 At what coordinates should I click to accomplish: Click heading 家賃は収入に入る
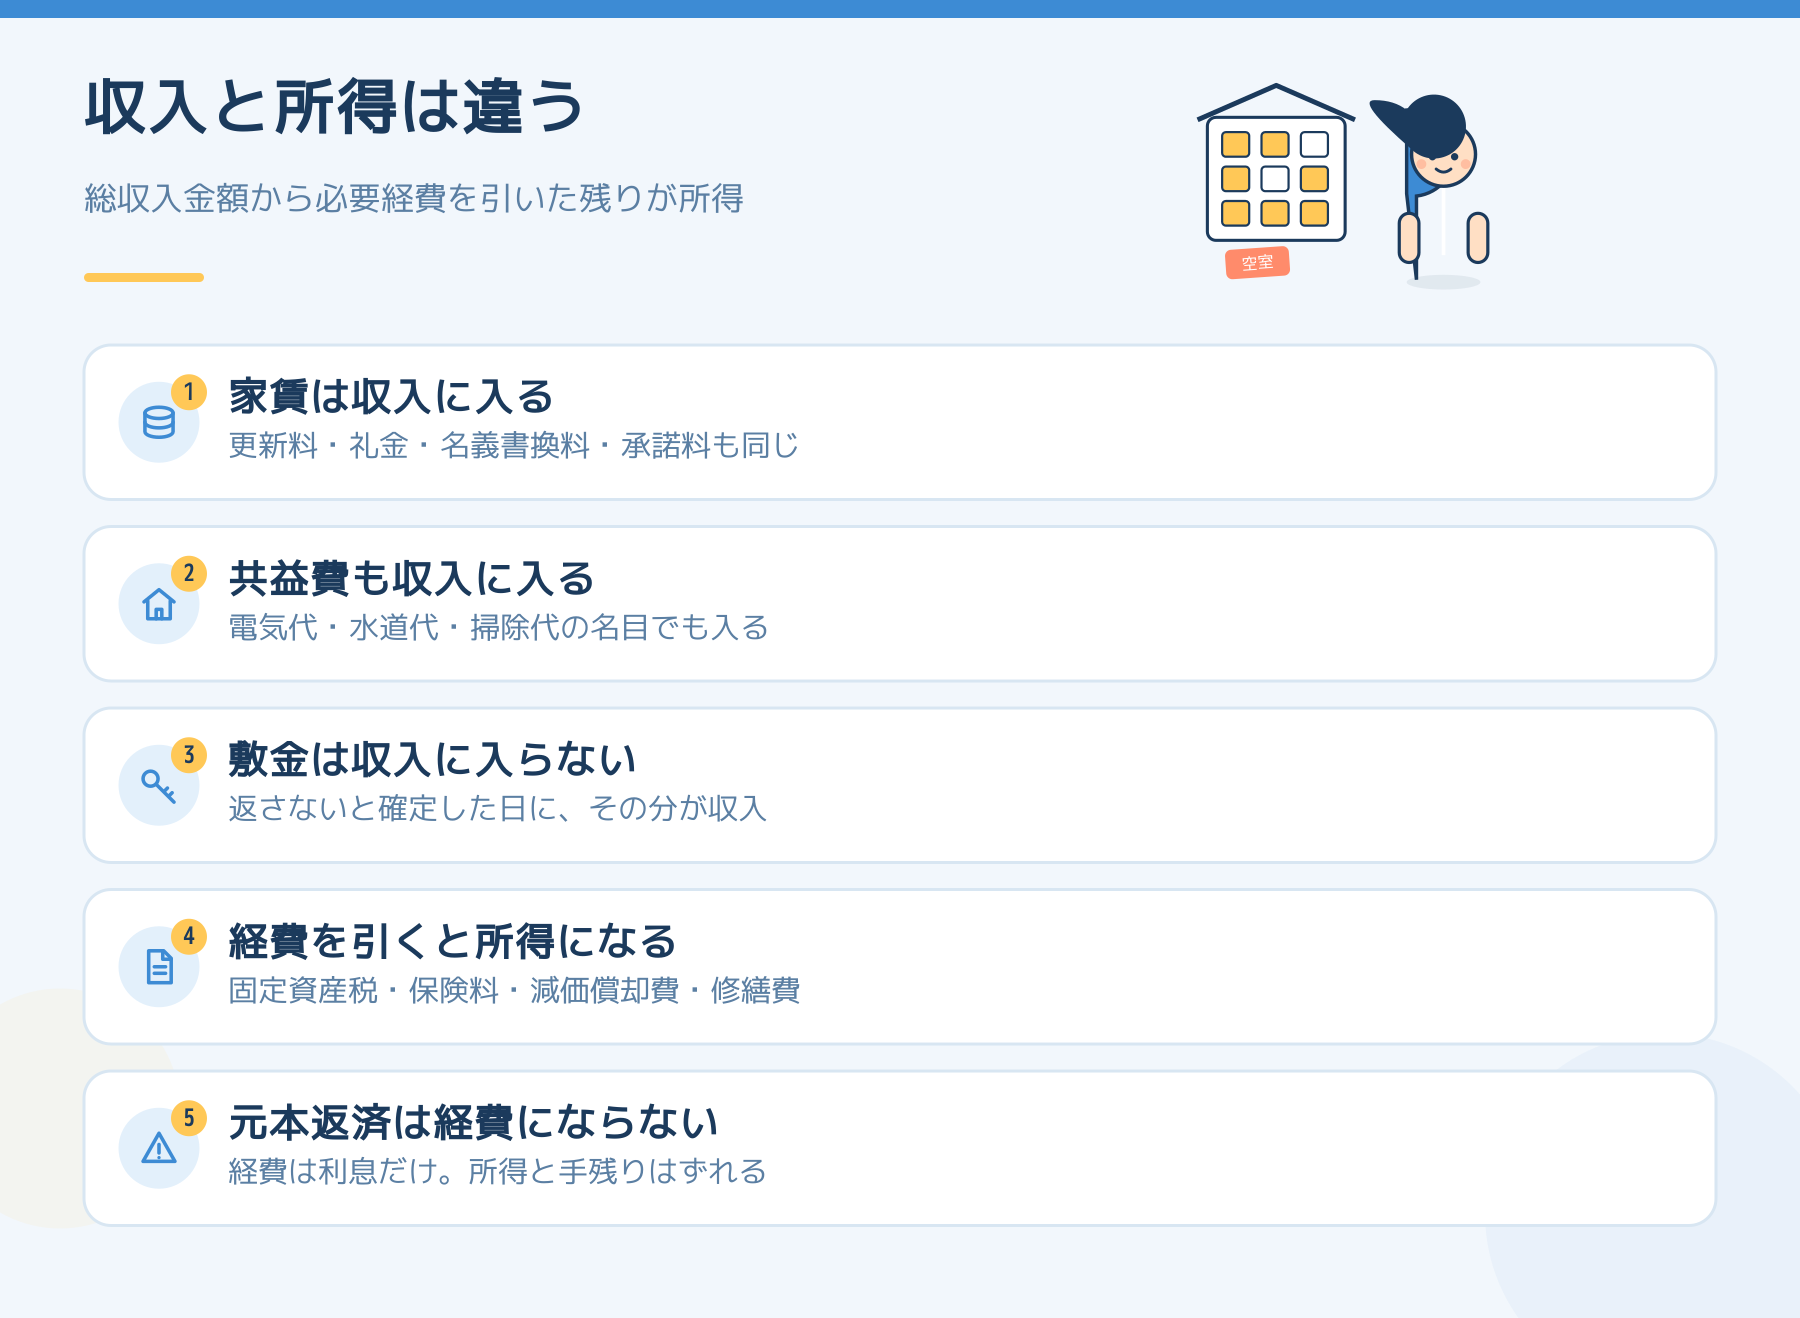tap(391, 397)
